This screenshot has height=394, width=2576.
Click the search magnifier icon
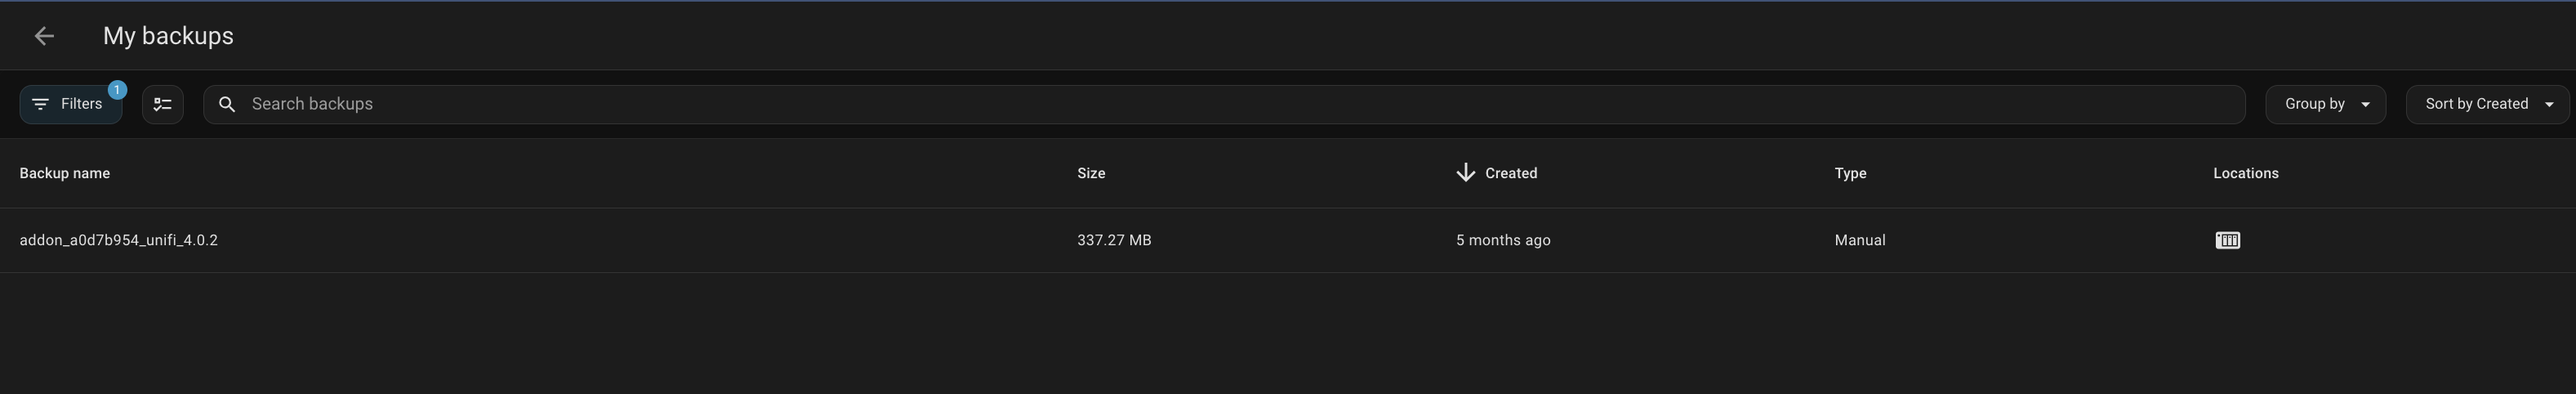[x=227, y=104]
